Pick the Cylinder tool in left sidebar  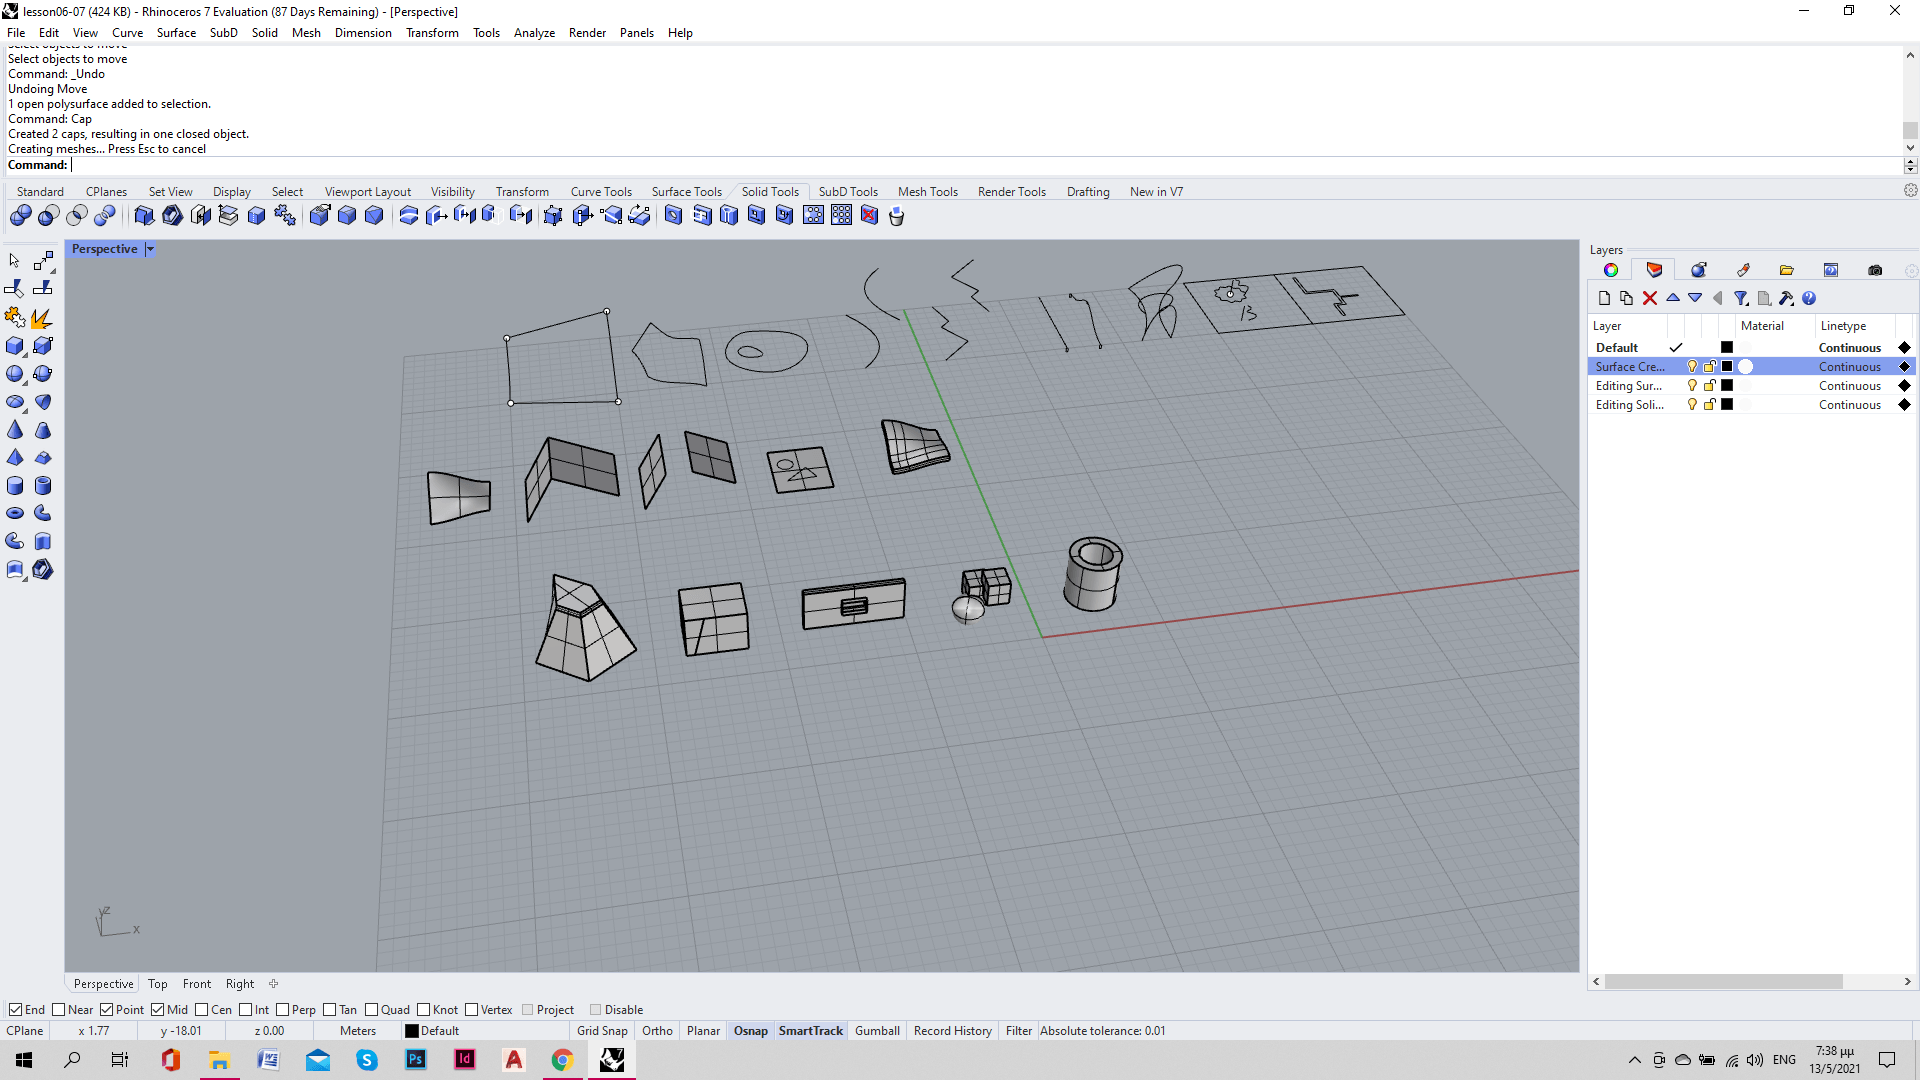[15, 486]
